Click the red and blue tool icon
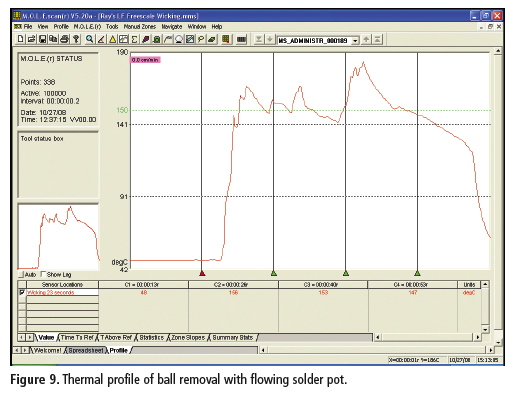Viewport: 513px width, 393px height. click(145, 39)
